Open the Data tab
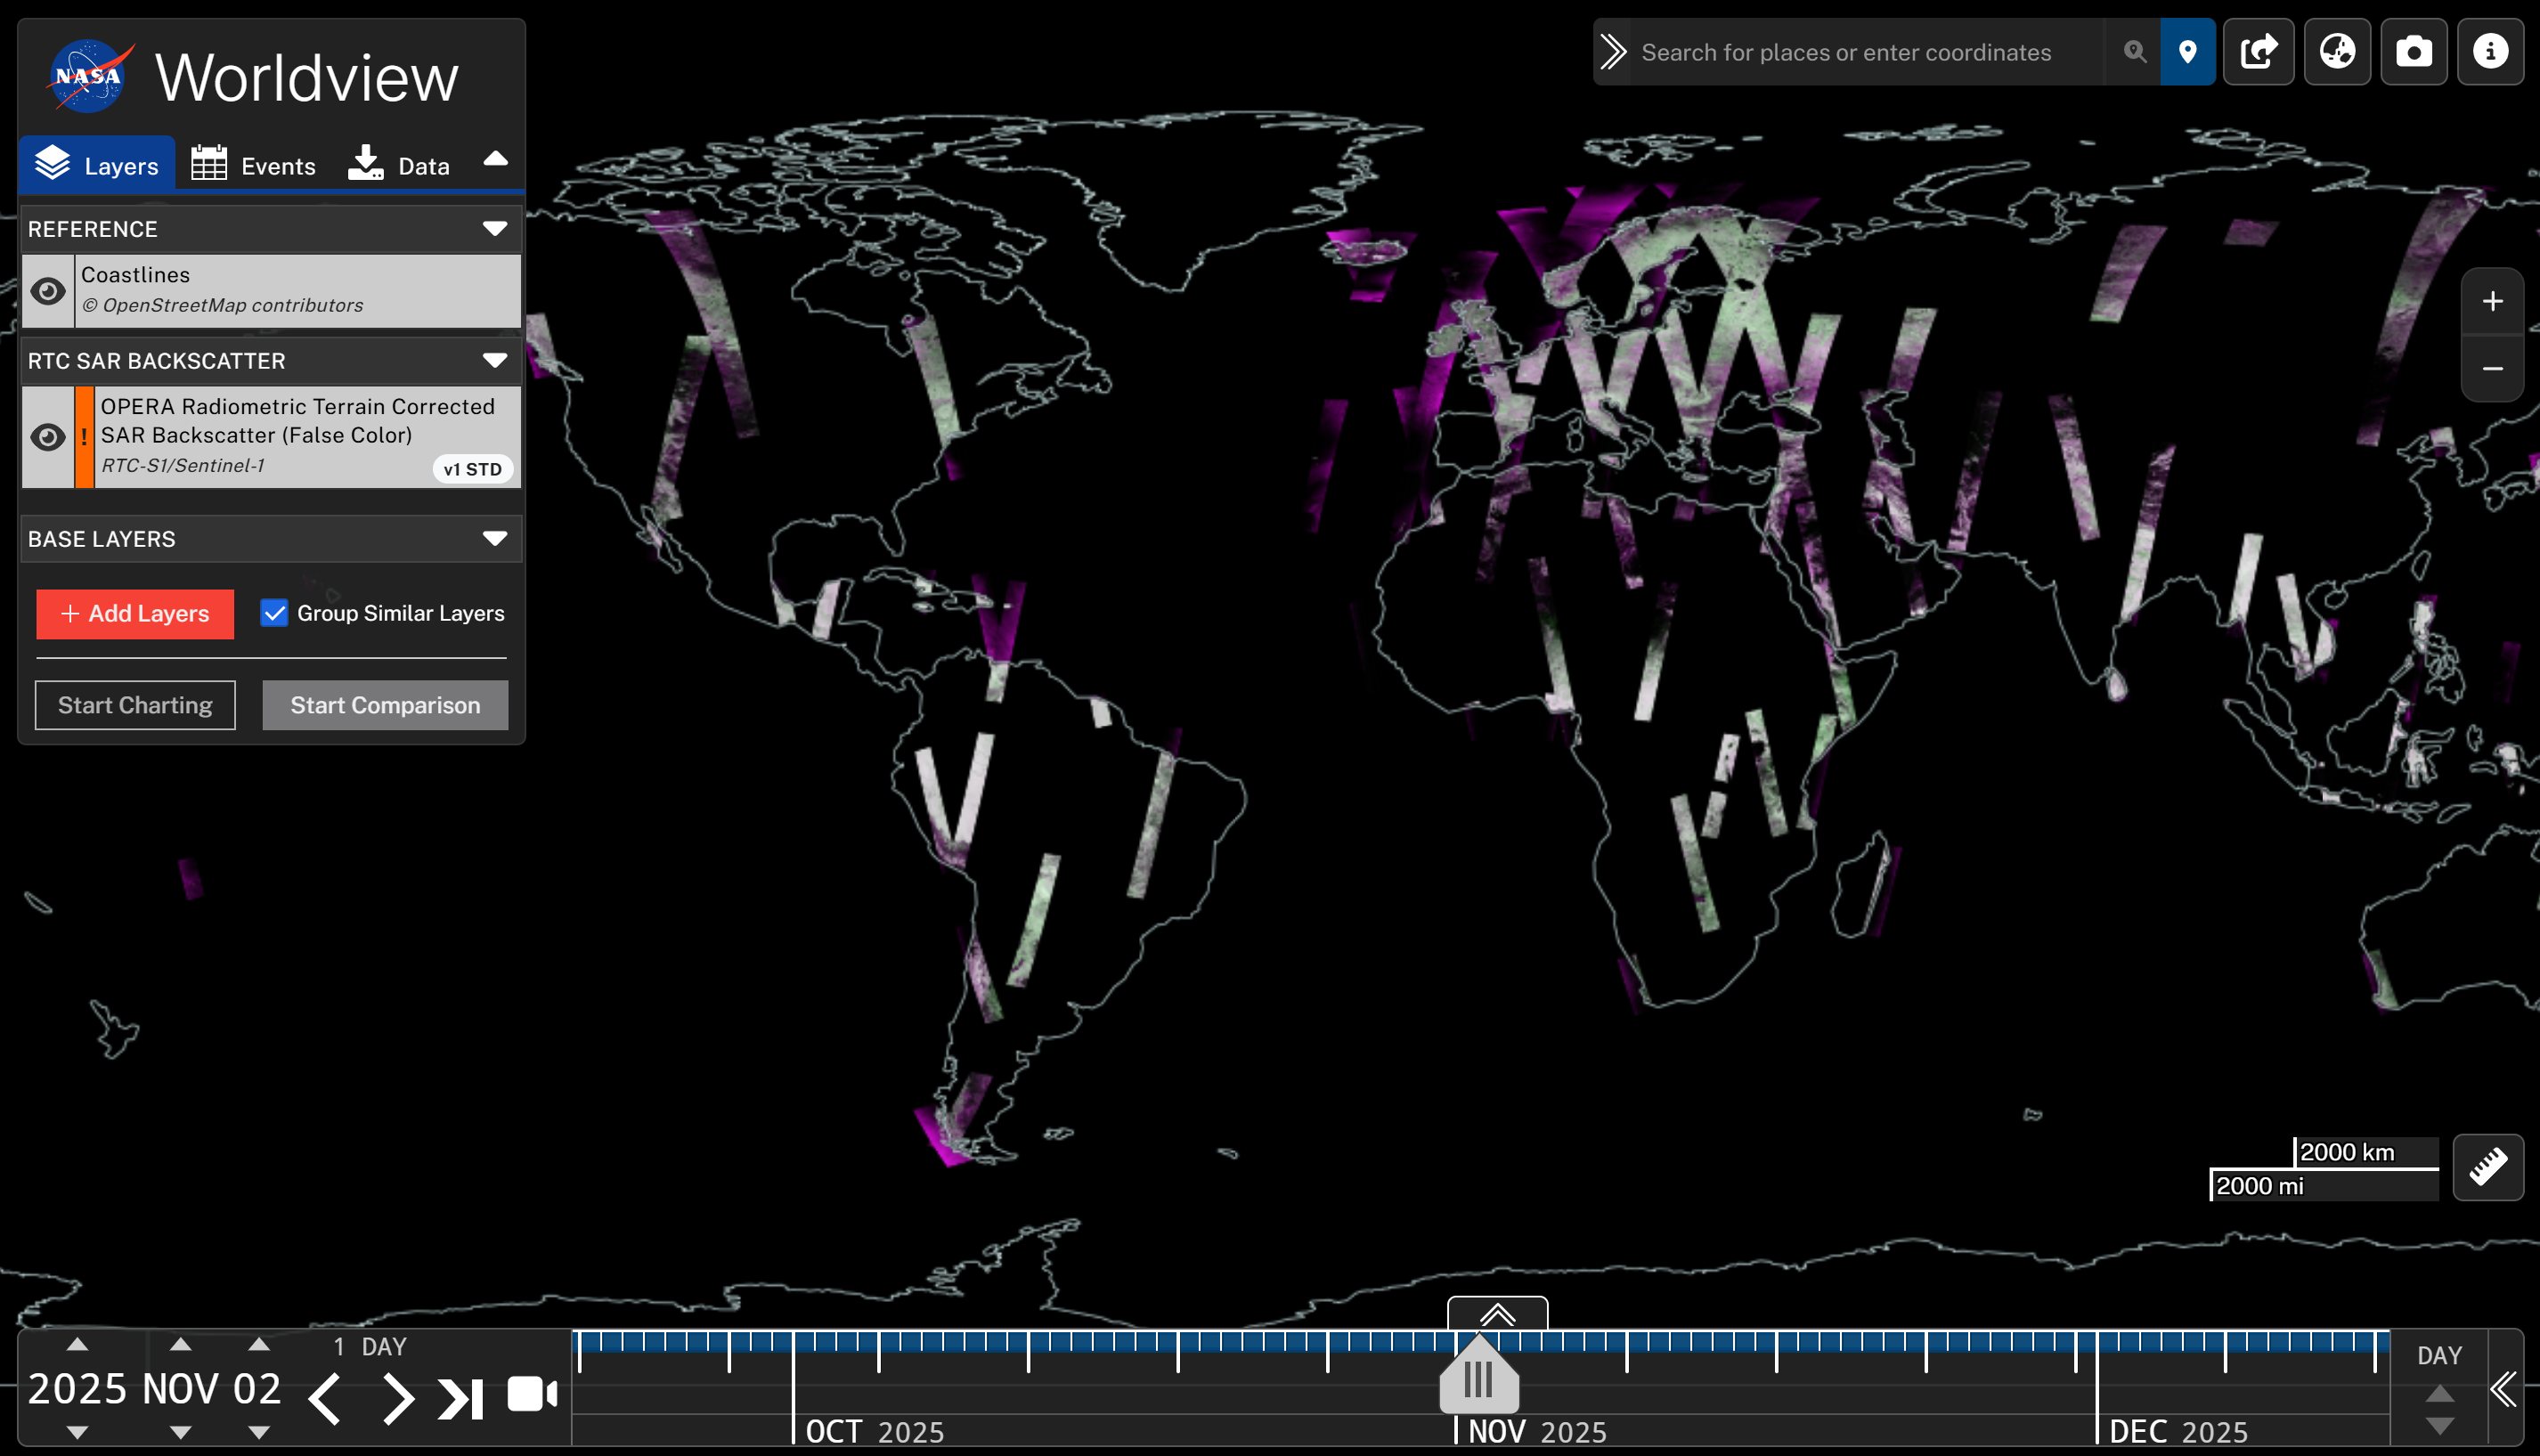This screenshot has width=2540, height=1456. [x=399, y=163]
